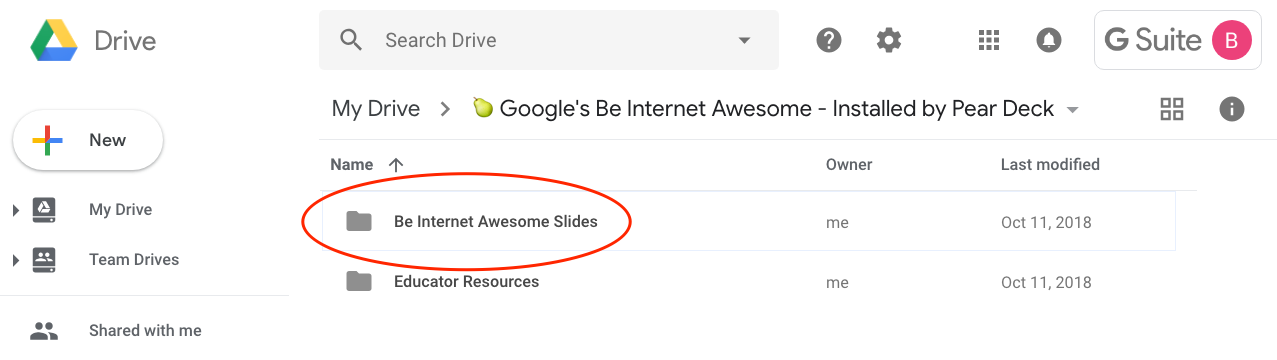This screenshot has height=360, width=1277.
Task: Open the Help question mark icon
Action: point(829,40)
